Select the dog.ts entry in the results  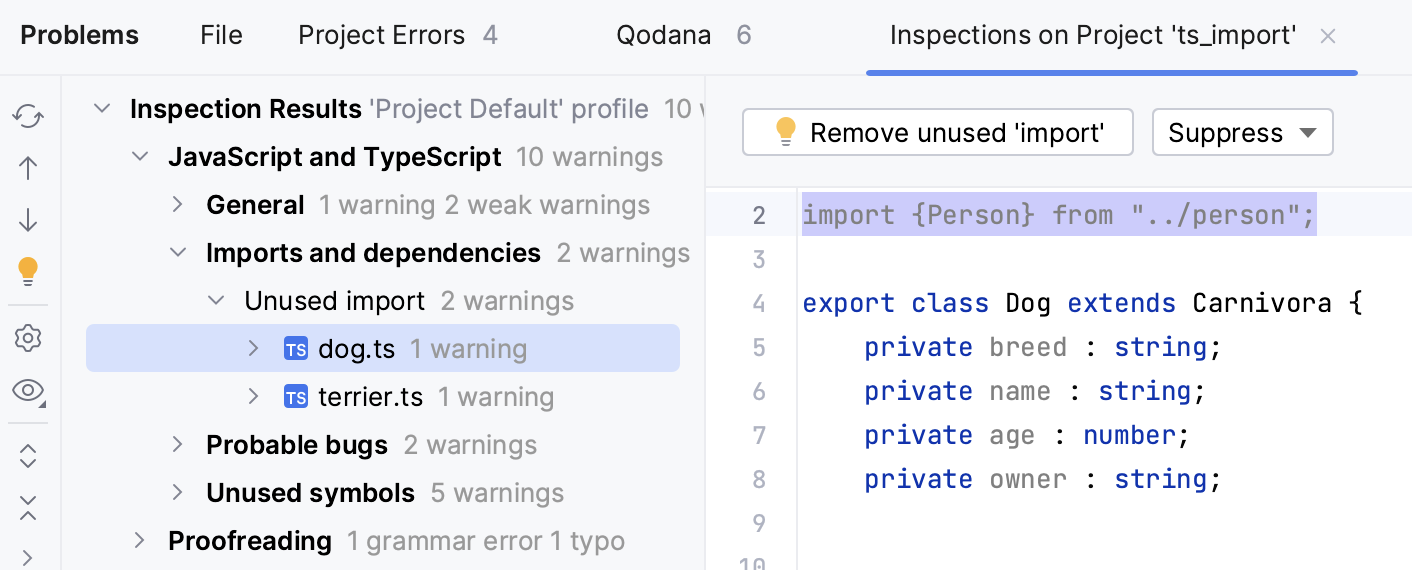click(x=357, y=349)
